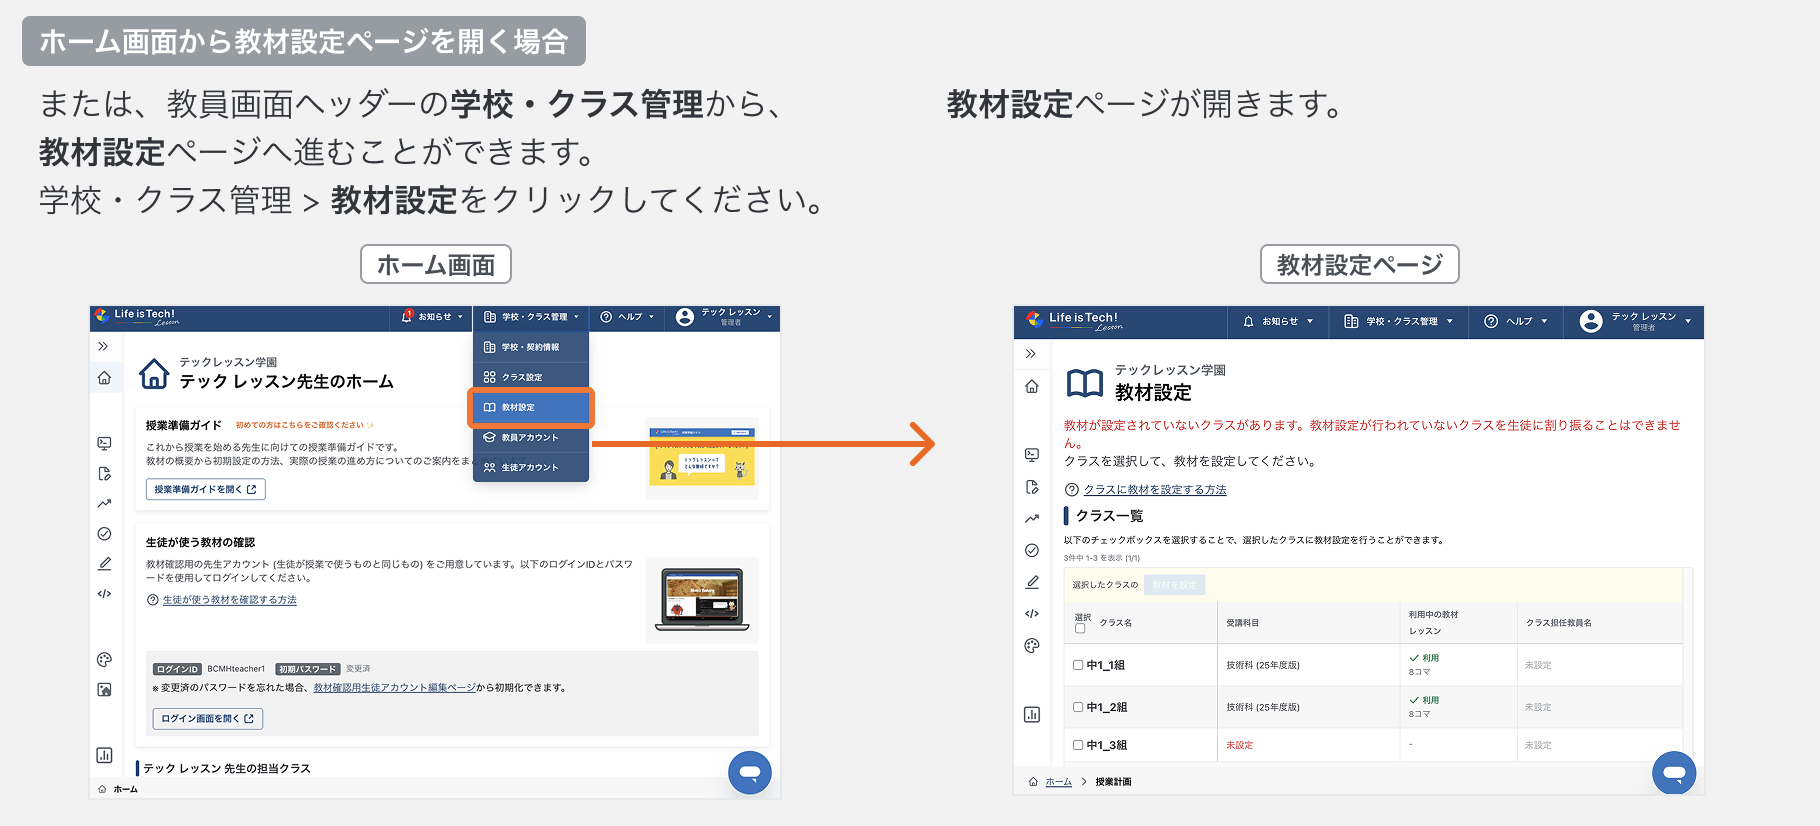Click 授業準備ガイドを開く button
The height and width of the screenshot is (826, 1820).
tap(206, 489)
